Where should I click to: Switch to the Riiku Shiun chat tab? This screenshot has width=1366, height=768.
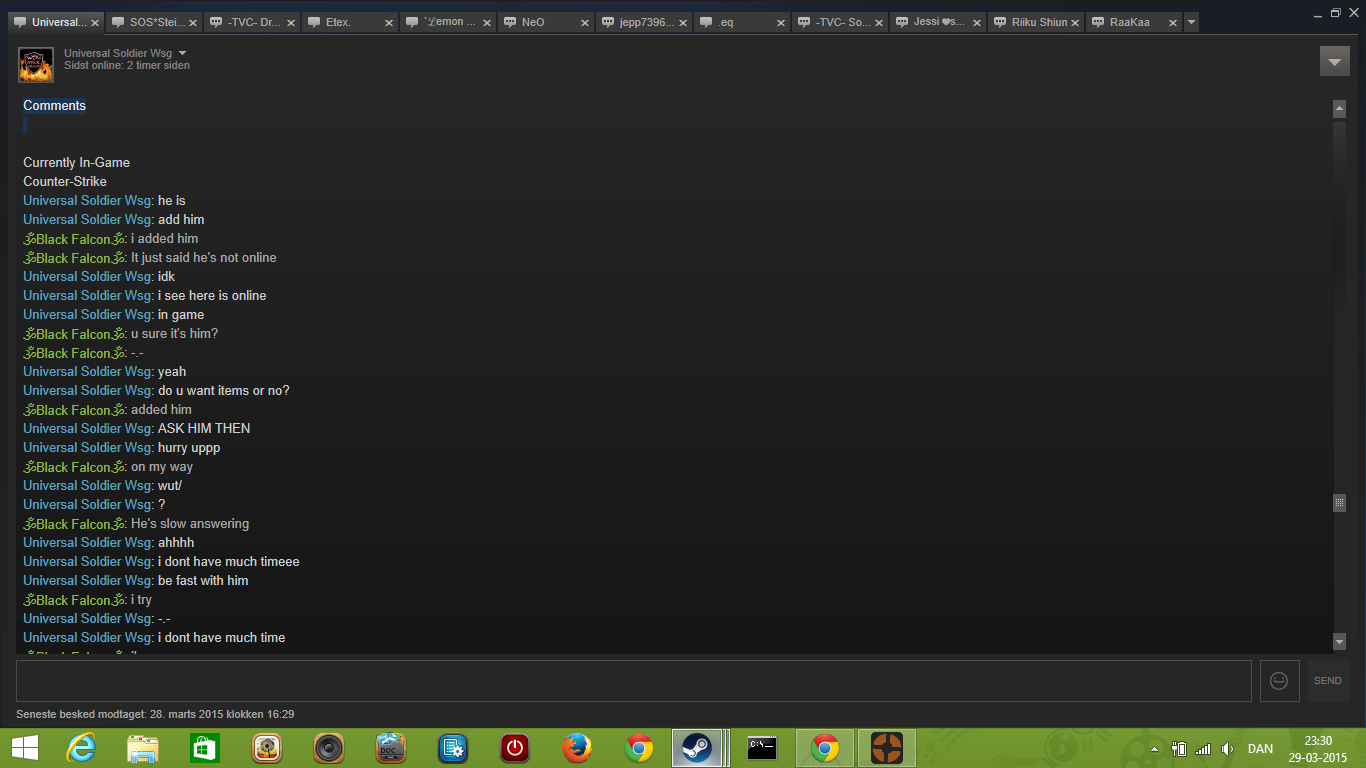(1038, 22)
